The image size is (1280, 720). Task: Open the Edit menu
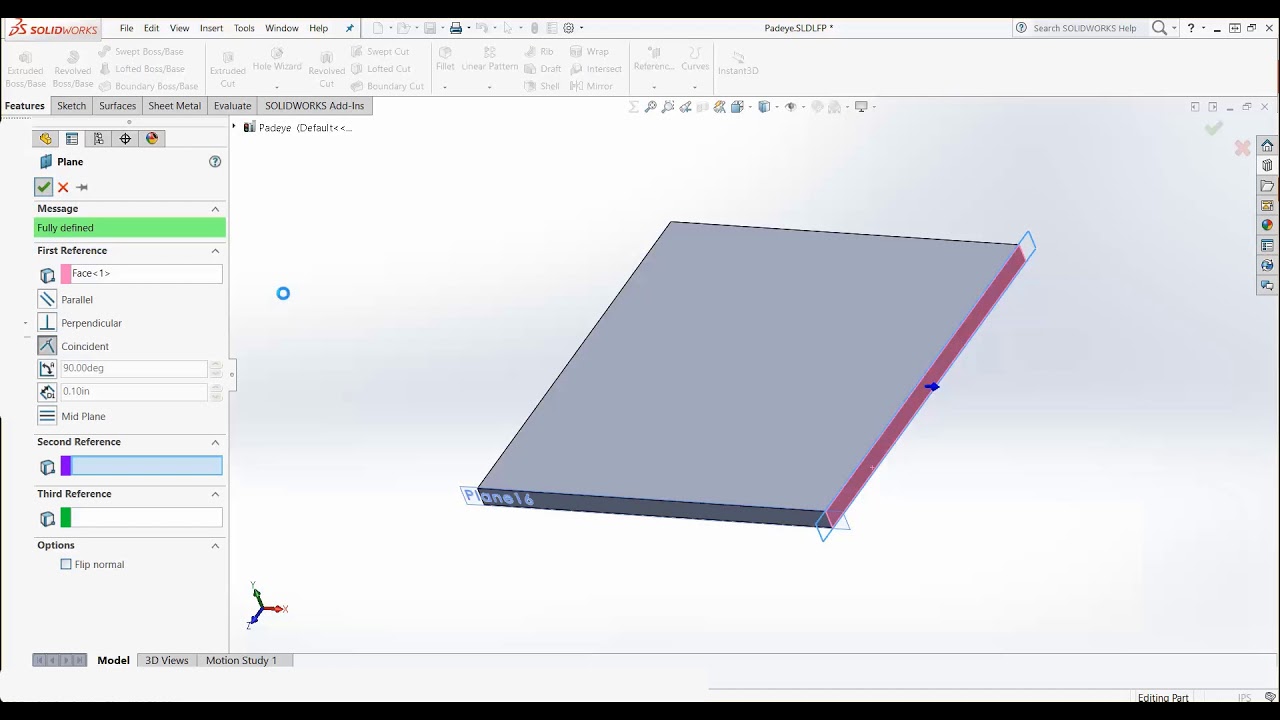pos(151,28)
